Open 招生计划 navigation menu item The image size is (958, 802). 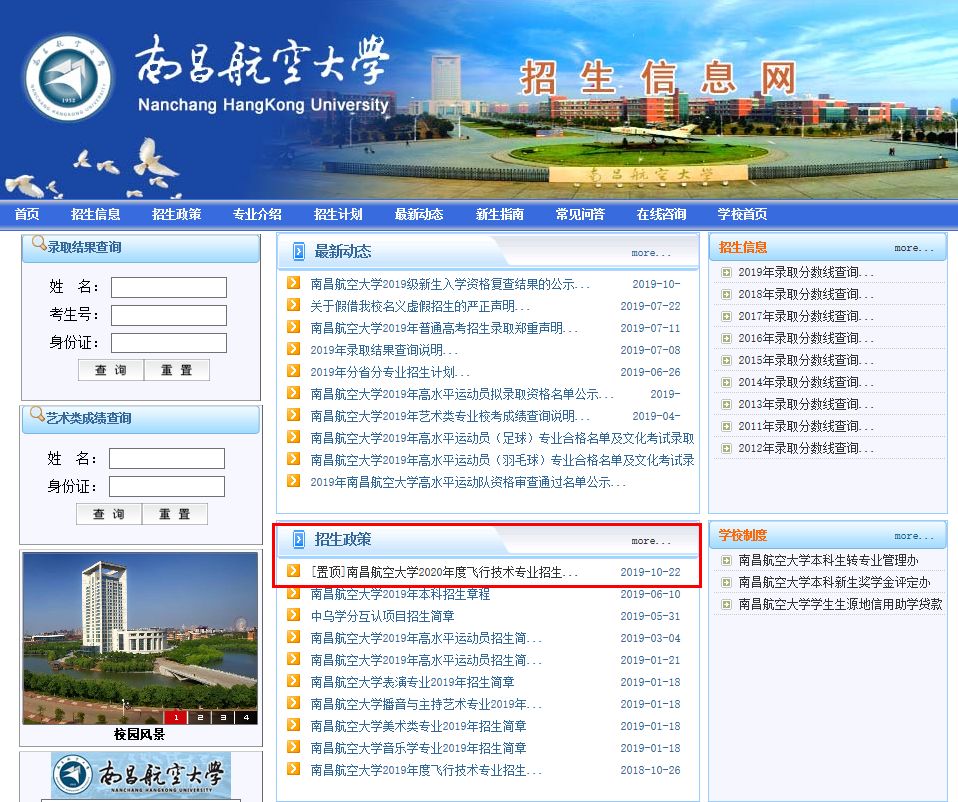tap(338, 214)
